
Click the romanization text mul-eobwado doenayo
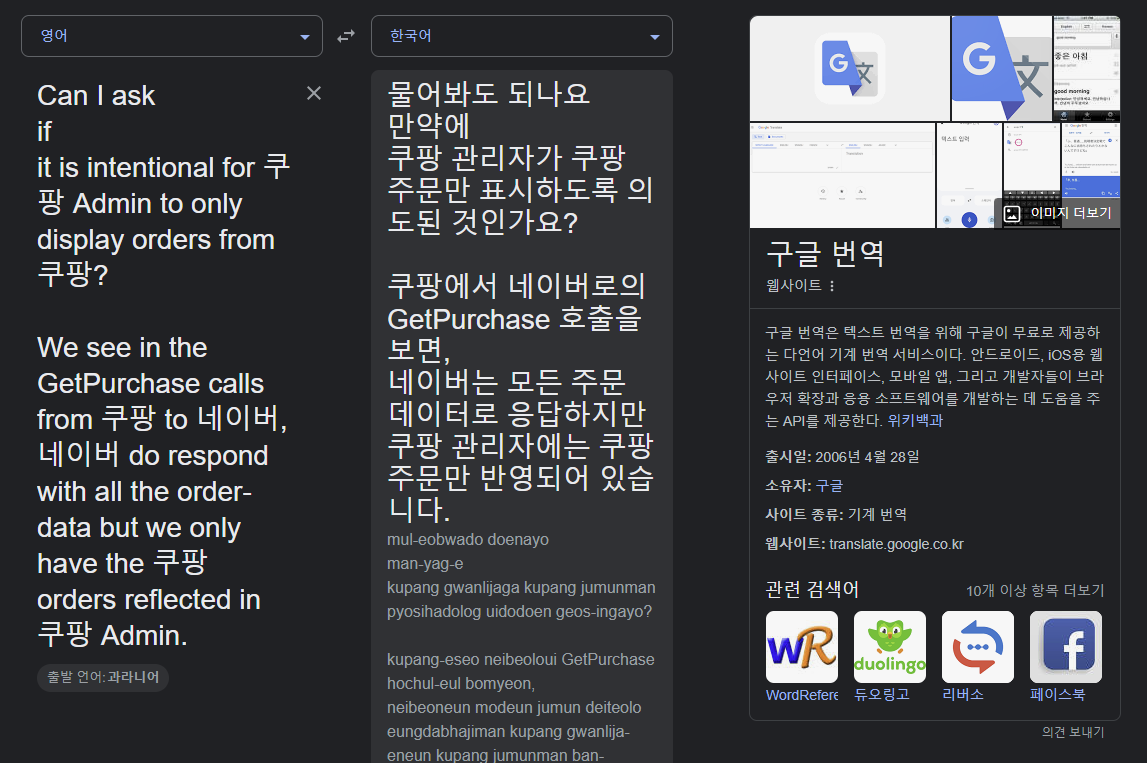[x=467, y=540]
